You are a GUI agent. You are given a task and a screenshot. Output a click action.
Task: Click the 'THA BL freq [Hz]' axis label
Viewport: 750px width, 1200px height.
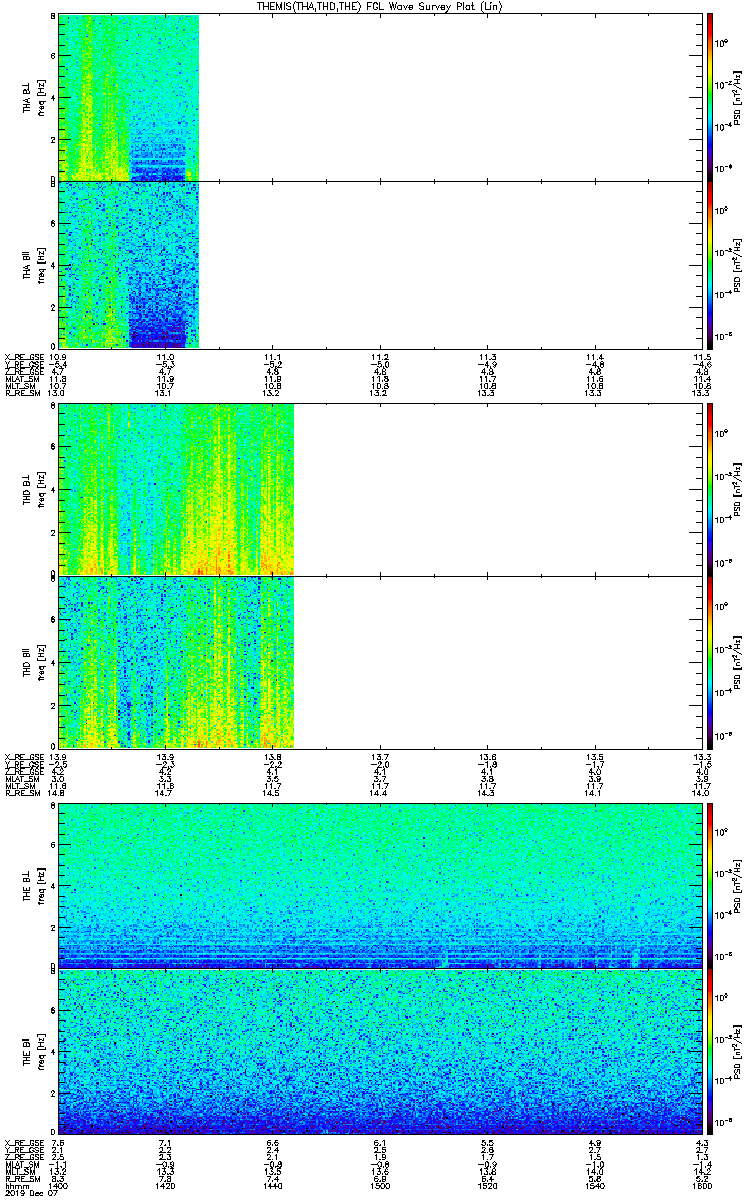click(33, 97)
